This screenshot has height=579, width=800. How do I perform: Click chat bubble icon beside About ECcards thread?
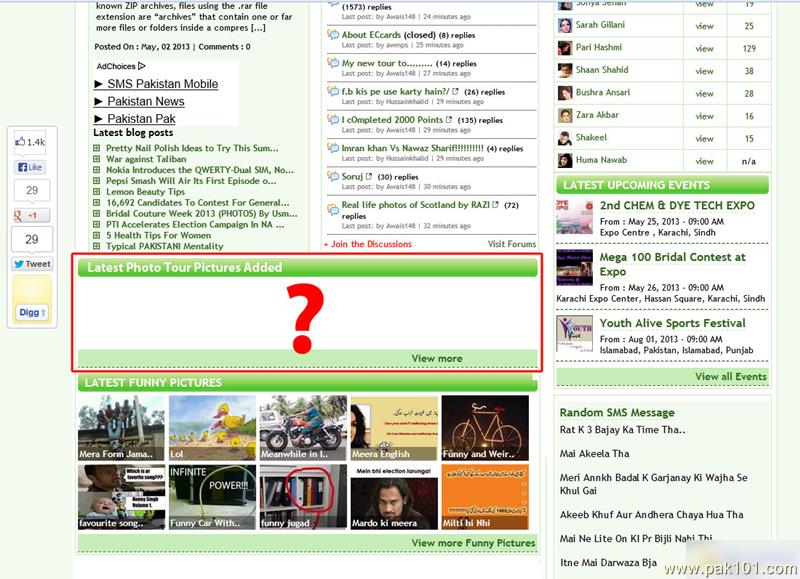point(333,35)
